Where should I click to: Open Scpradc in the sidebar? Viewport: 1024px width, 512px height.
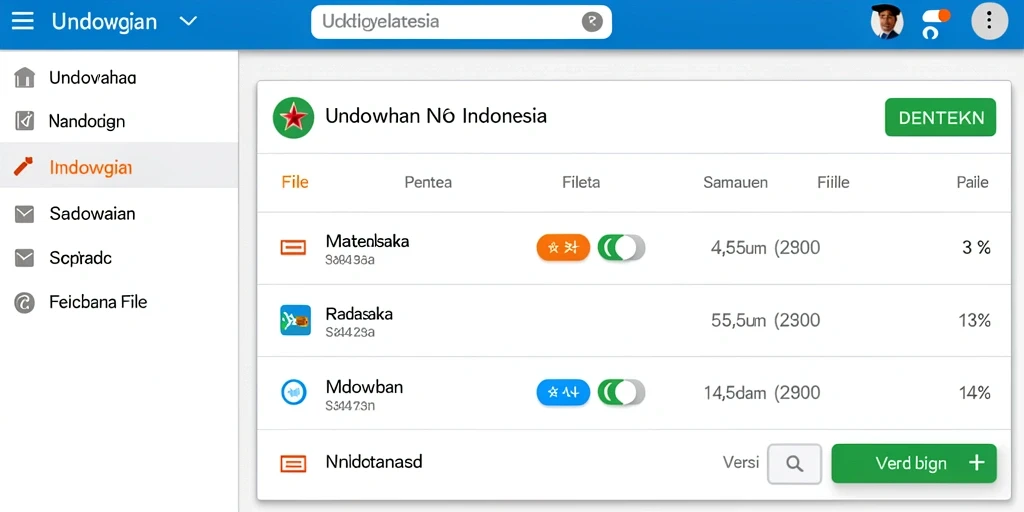pyautogui.click(x=119, y=259)
